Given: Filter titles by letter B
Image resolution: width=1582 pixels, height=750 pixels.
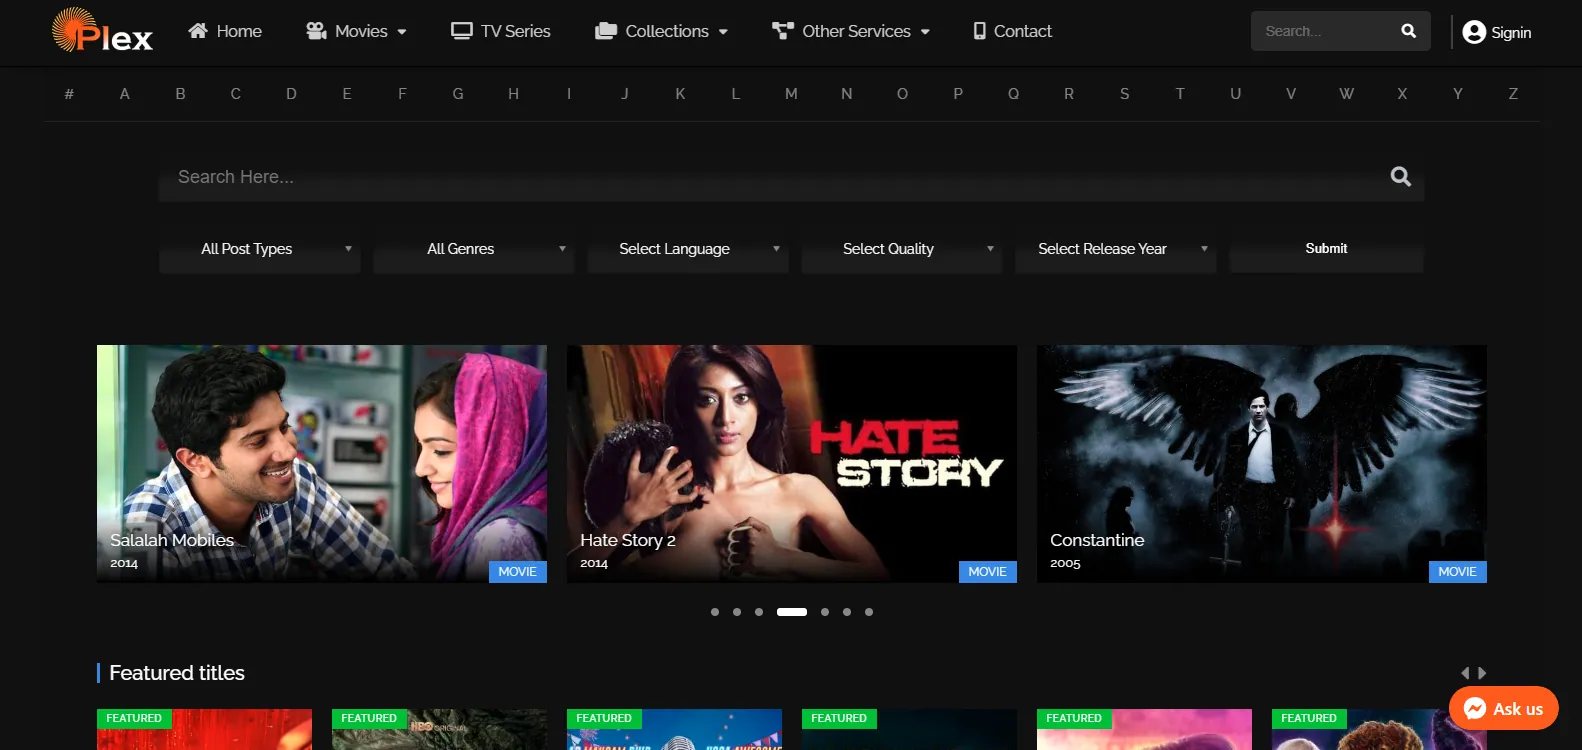Looking at the screenshot, I should (181, 94).
